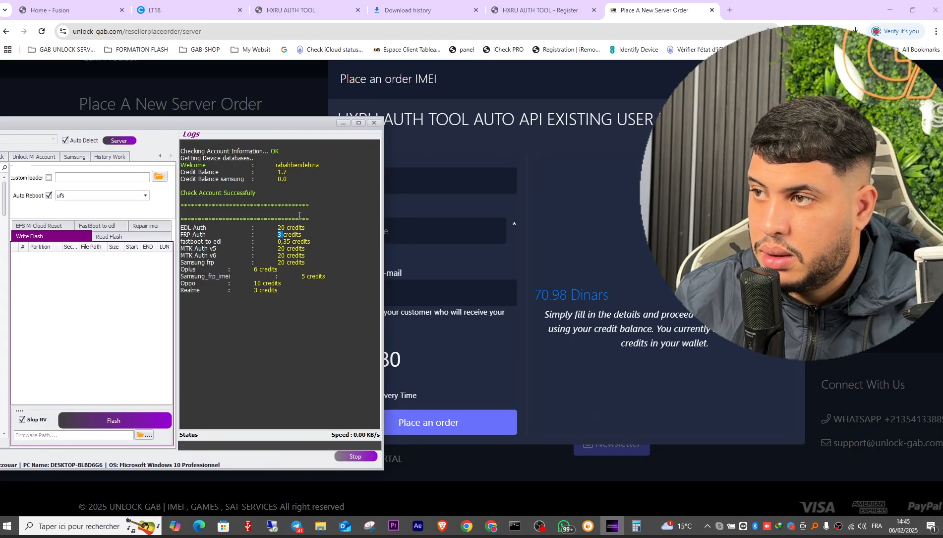Open the weather widget showing 15°C

[677, 526]
